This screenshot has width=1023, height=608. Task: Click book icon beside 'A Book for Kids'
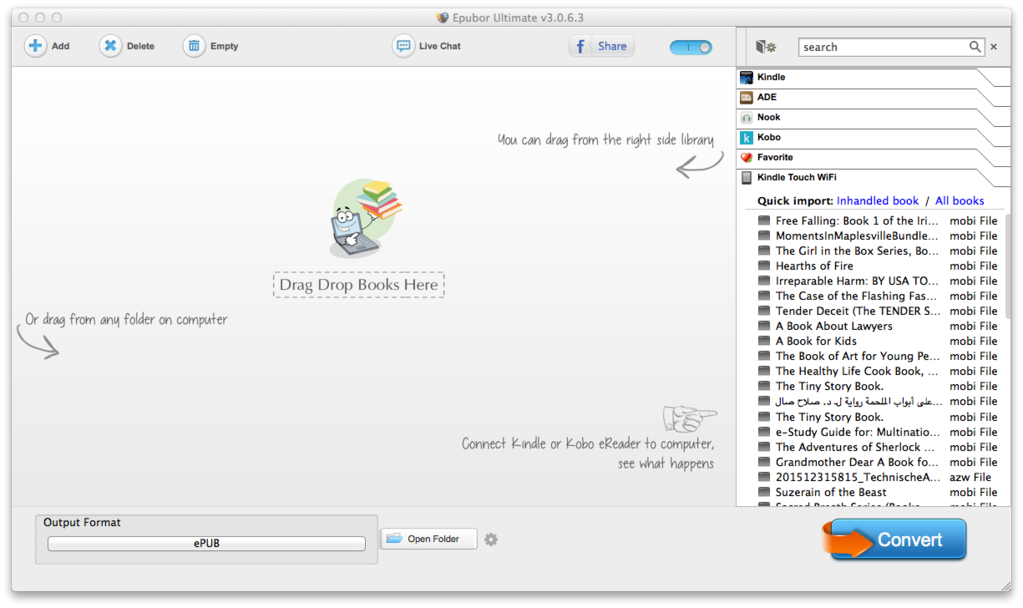(x=763, y=341)
